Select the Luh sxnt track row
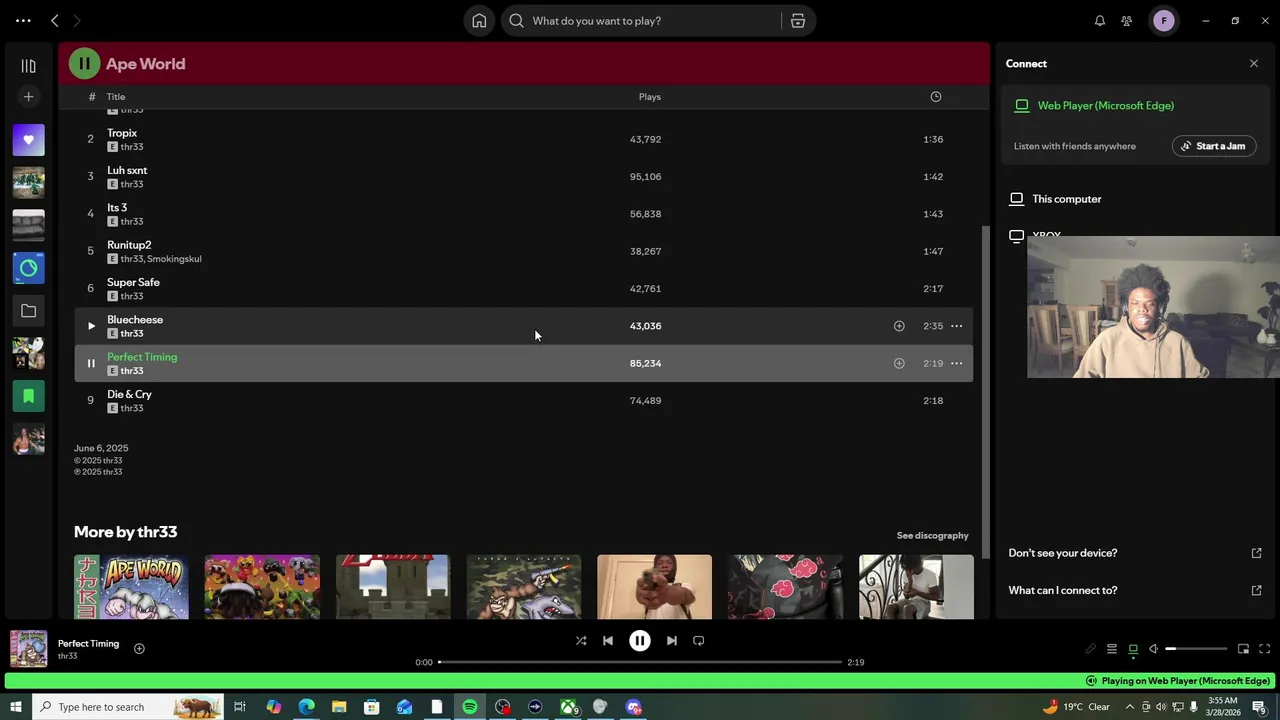Screen dimensions: 1280x720 pyautogui.click(x=523, y=177)
